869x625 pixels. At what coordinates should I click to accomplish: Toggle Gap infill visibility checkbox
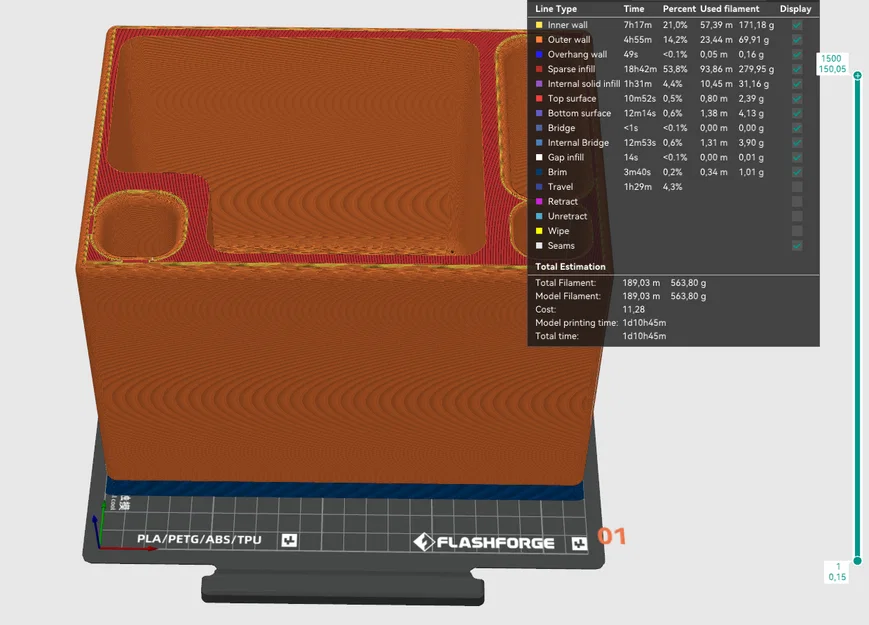pos(796,157)
